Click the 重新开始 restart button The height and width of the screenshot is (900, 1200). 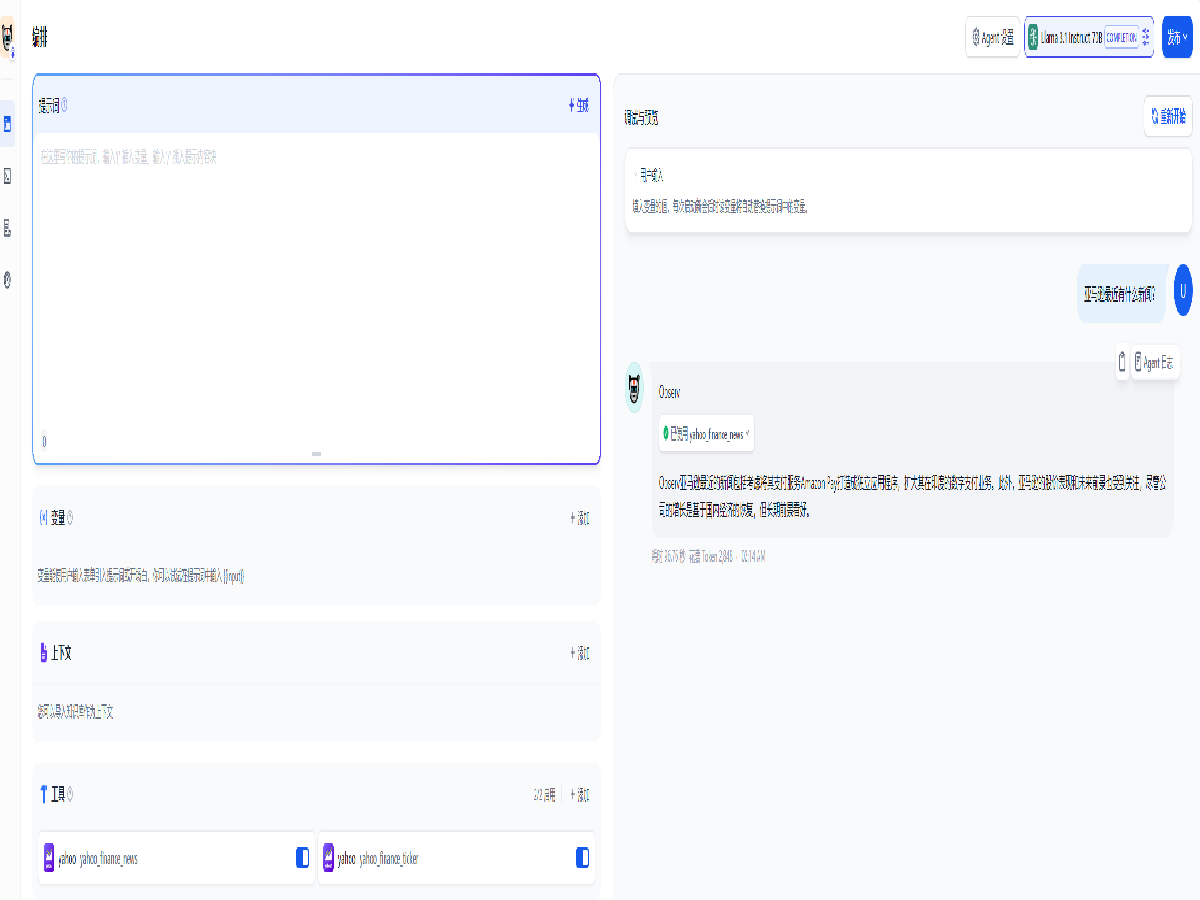pos(1167,116)
